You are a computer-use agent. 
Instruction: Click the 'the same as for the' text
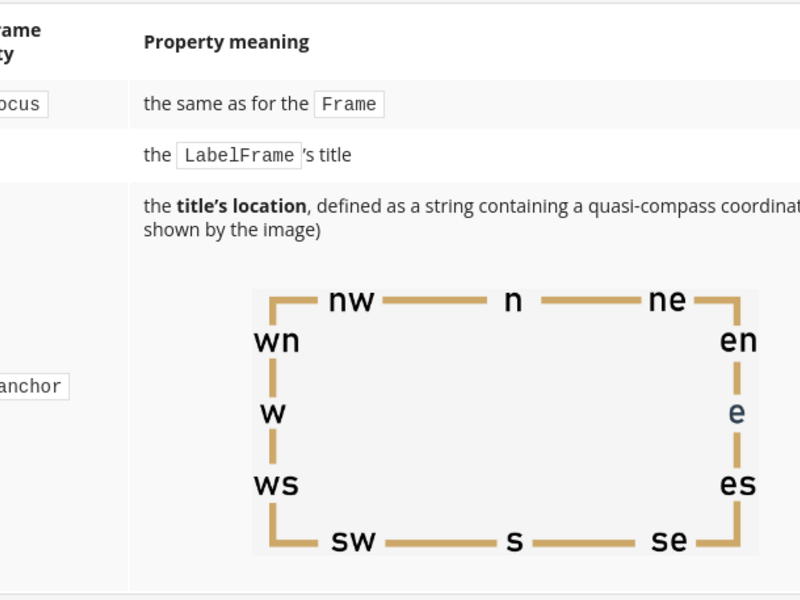226,104
